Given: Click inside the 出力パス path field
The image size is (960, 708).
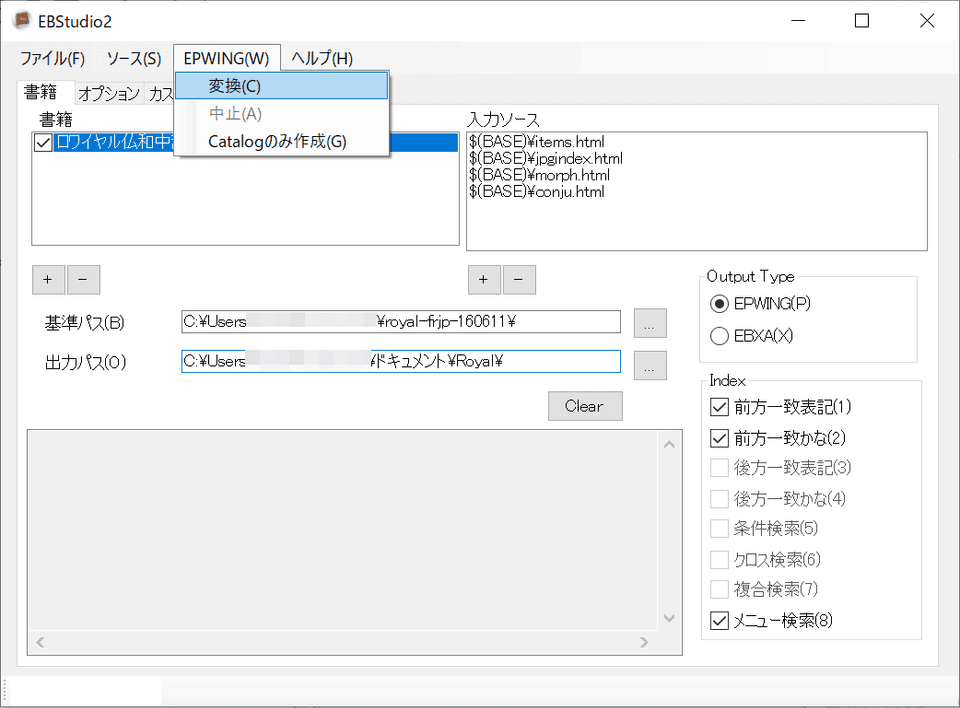Looking at the screenshot, I should 400,361.
